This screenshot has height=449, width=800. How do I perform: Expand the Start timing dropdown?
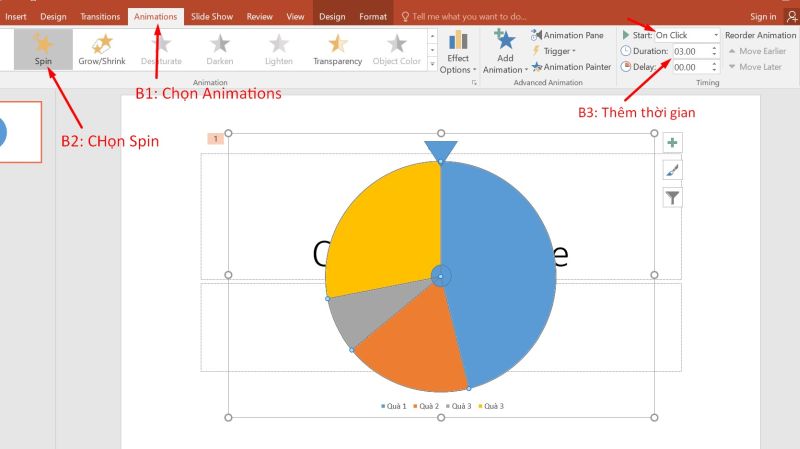coord(715,35)
